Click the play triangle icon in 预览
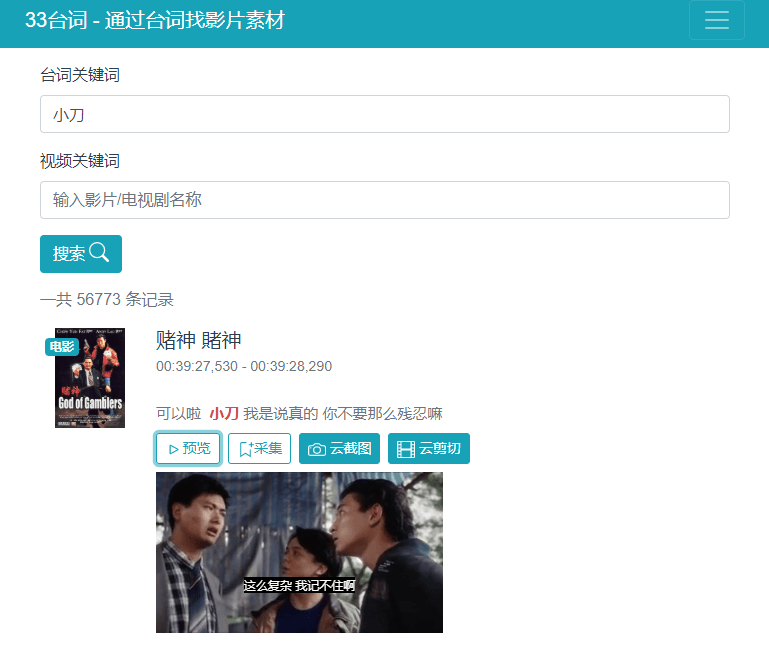Viewport: 769px width, 645px height. click(x=173, y=449)
